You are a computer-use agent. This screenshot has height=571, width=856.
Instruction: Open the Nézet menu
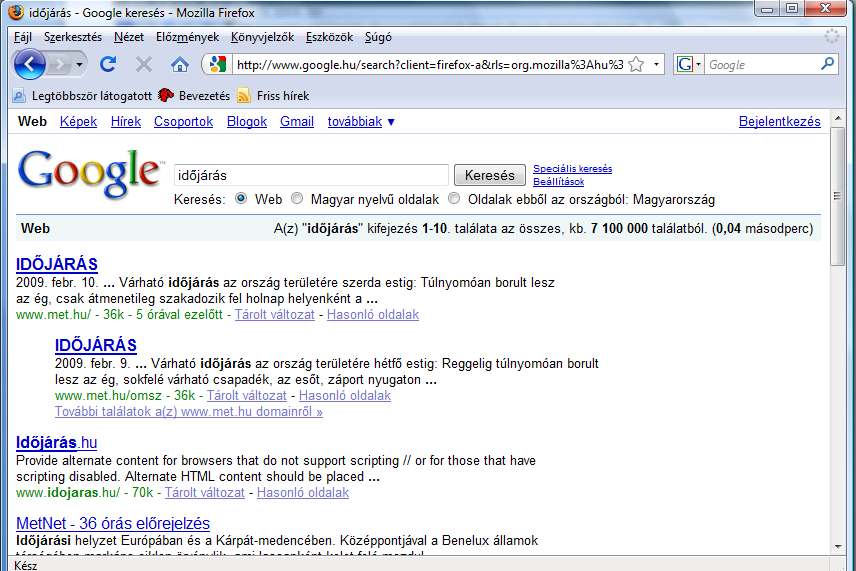tap(129, 37)
